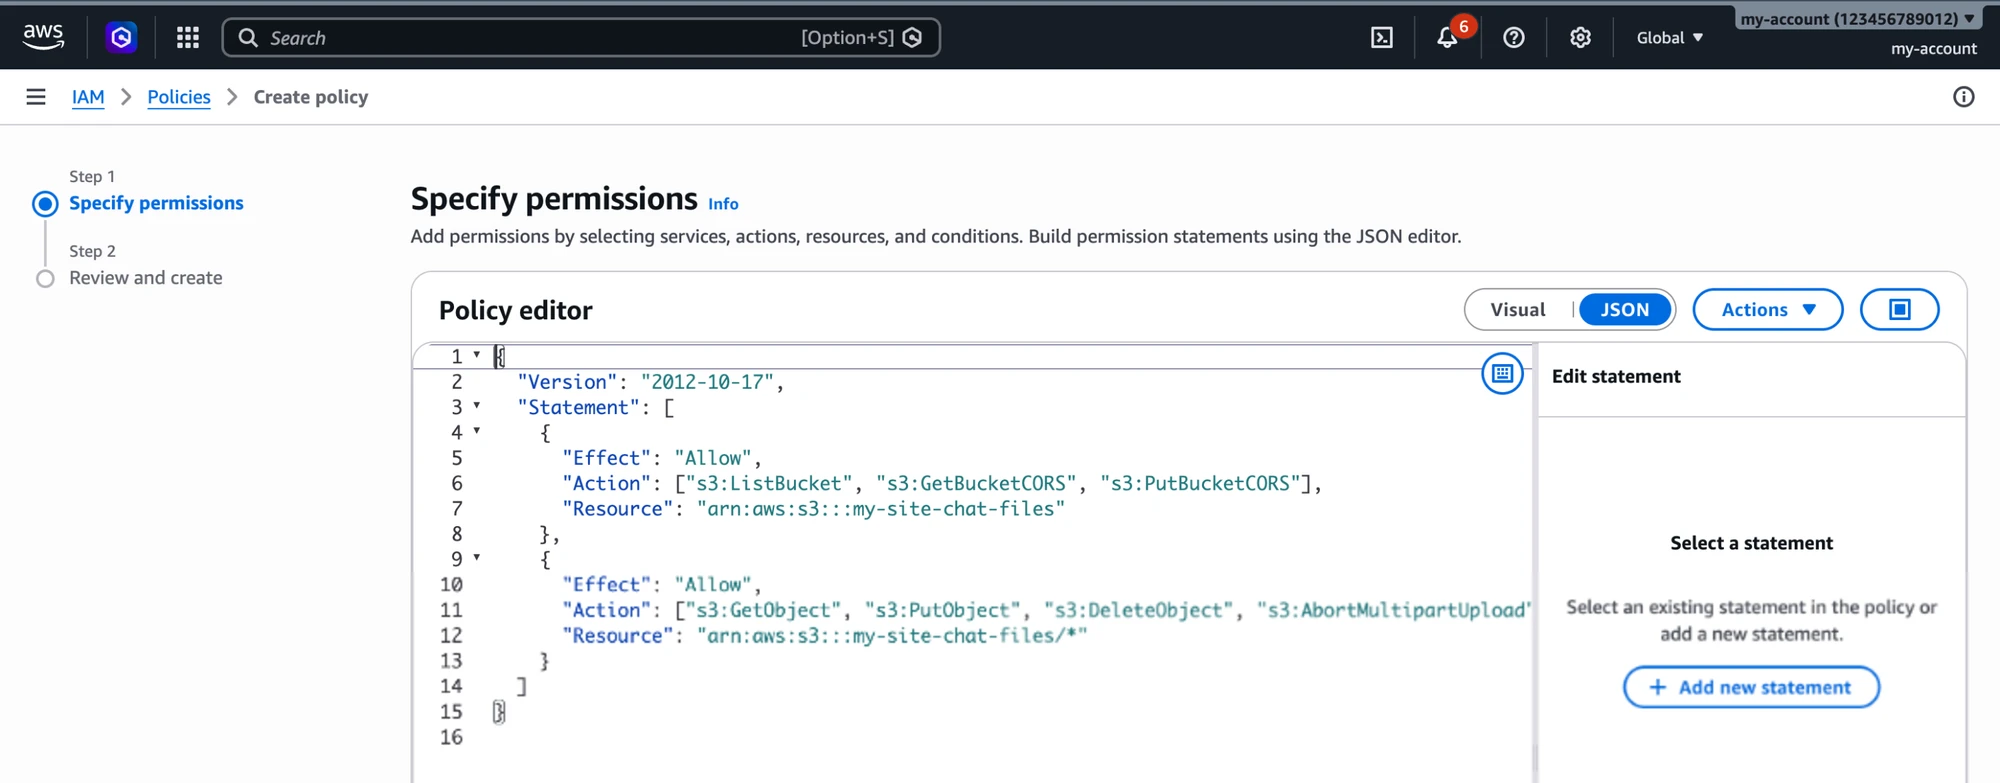
Task: Open the Global region dropdown
Action: coord(1669,37)
